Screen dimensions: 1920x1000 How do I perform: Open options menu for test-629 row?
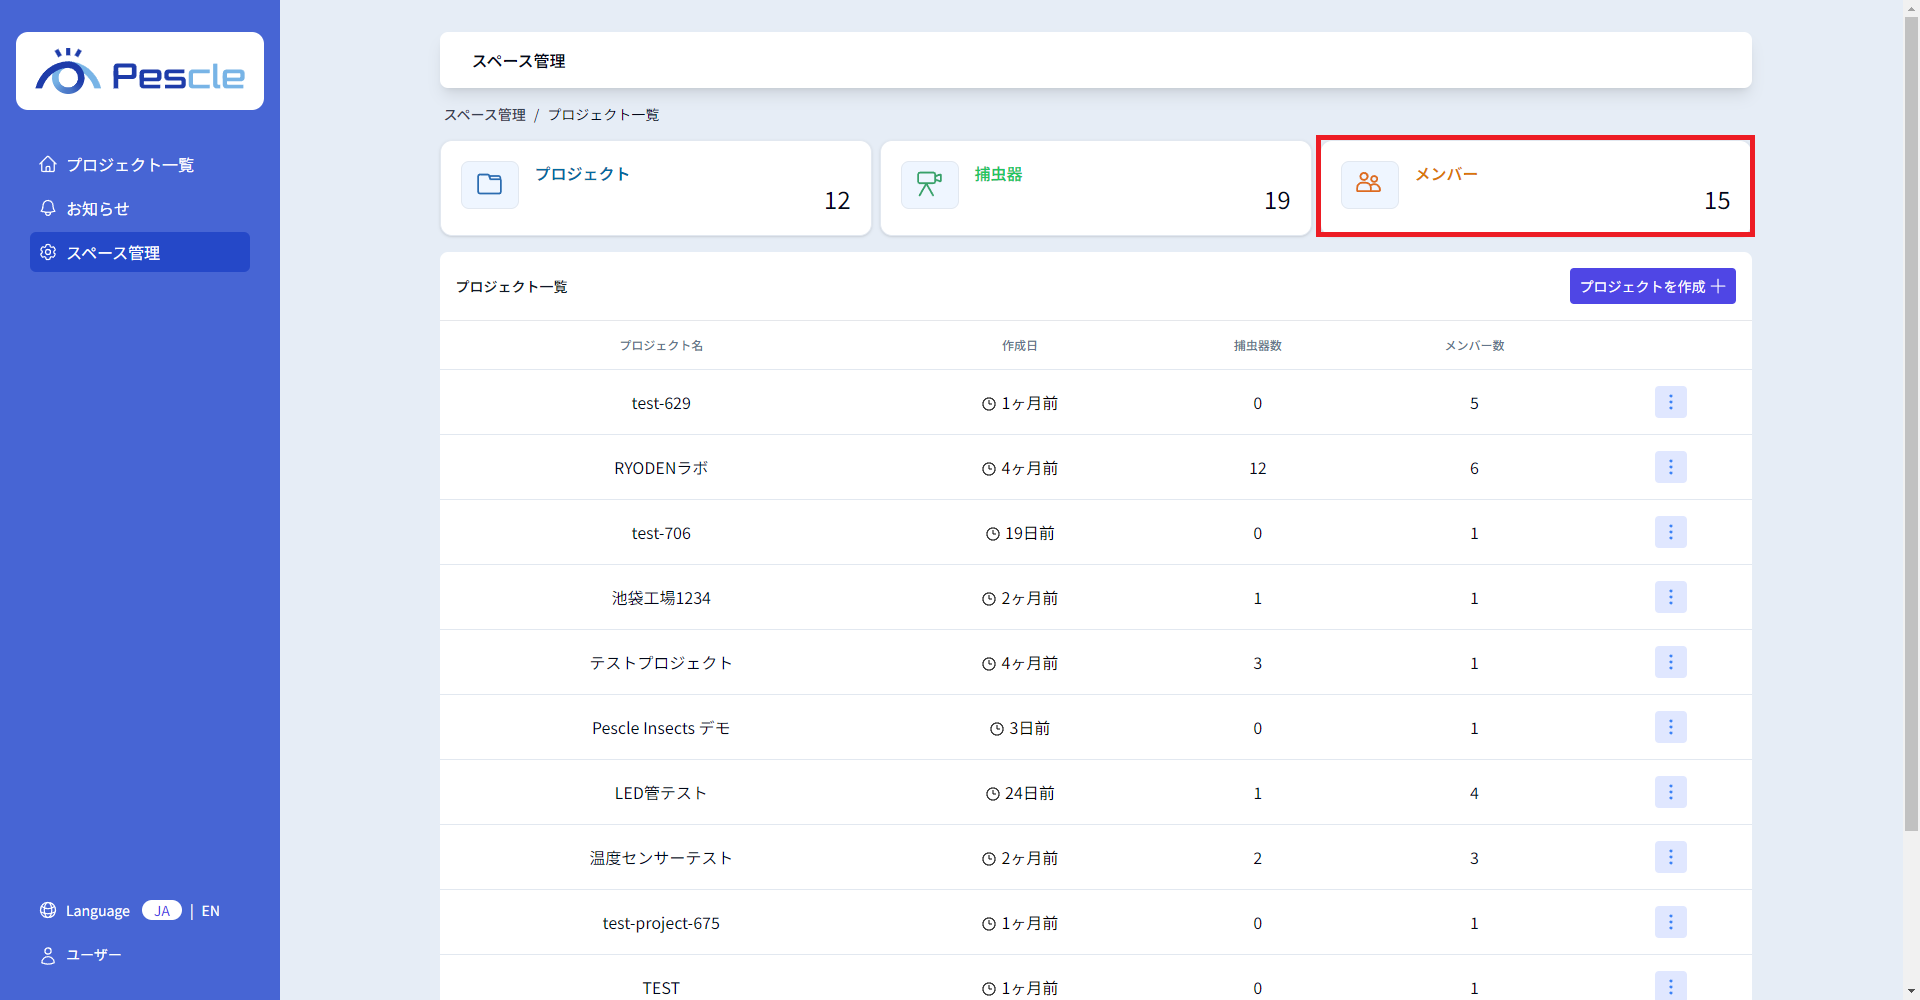pyautogui.click(x=1670, y=402)
